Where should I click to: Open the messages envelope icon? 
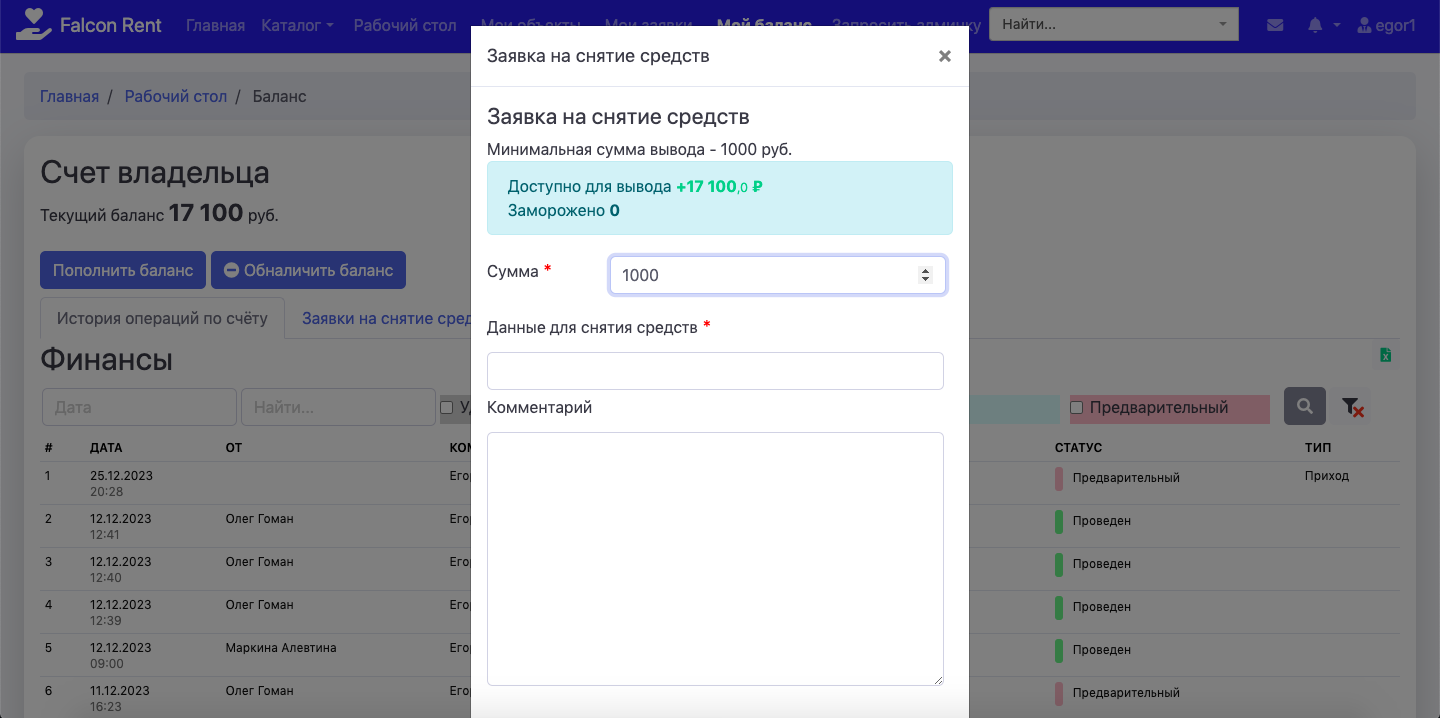(x=1275, y=26)
